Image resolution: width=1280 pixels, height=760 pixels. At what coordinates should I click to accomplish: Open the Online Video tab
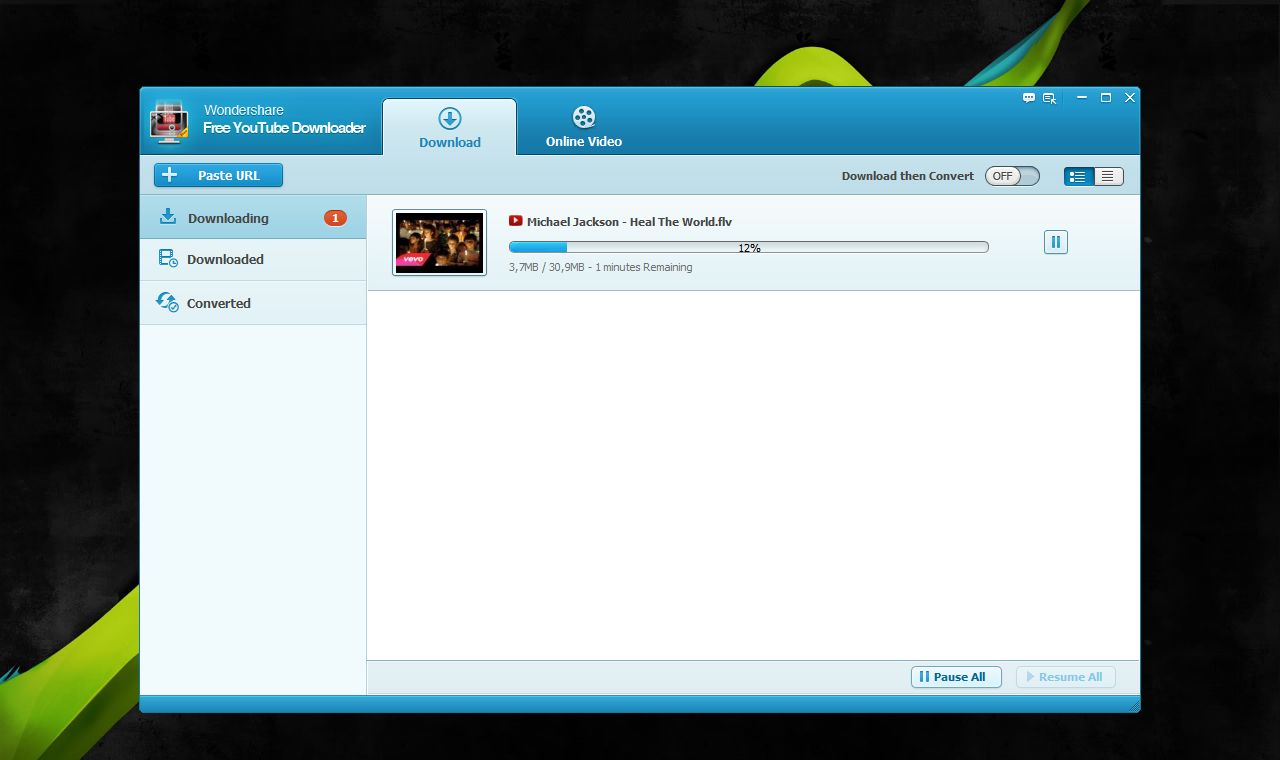(584, 127)
